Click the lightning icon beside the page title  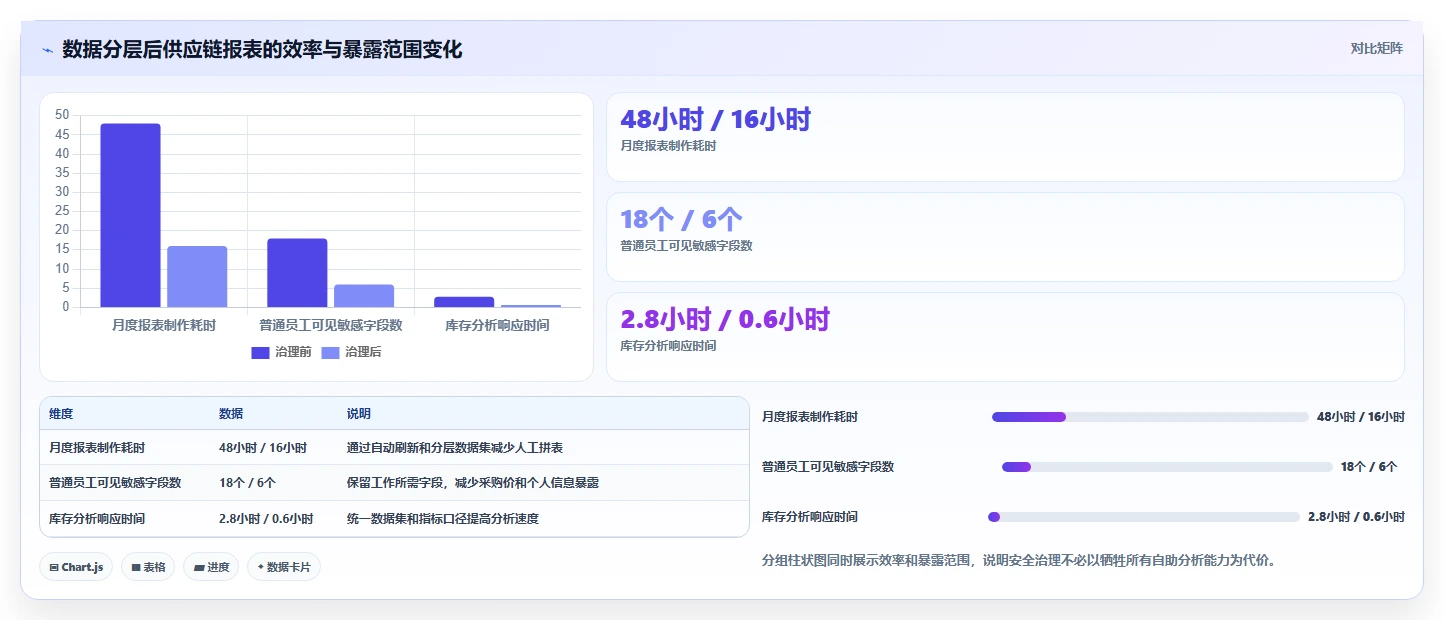click(x=47, y=50)
